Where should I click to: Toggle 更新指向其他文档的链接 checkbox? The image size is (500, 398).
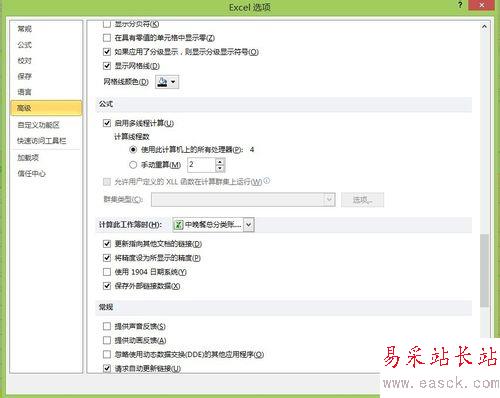pos(107,244)
